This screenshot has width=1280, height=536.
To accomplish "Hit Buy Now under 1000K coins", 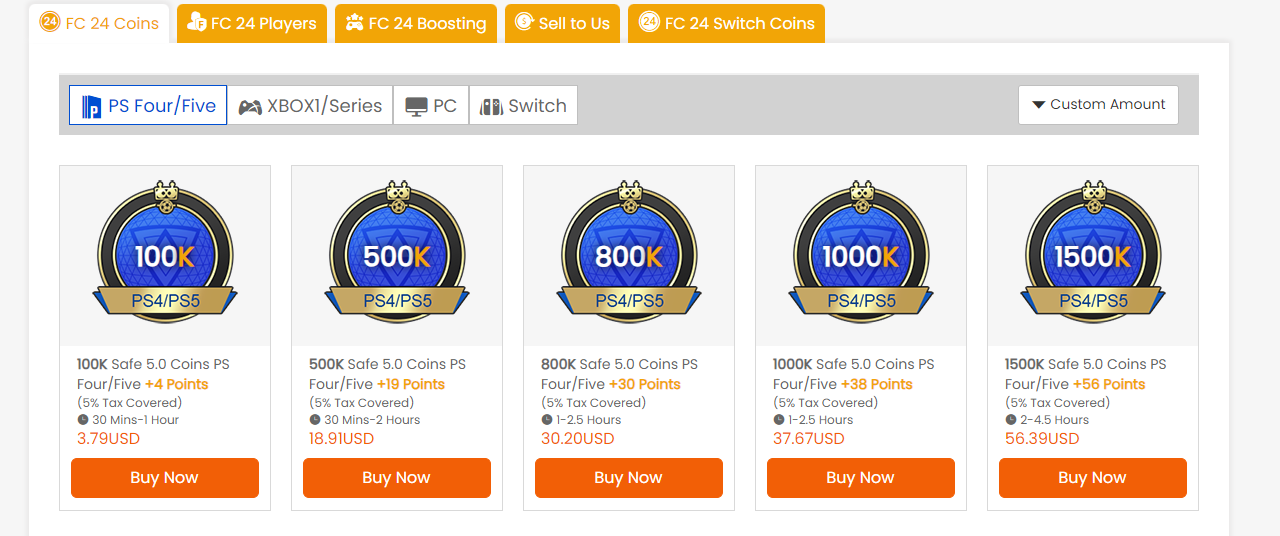I will click(861, 478).
